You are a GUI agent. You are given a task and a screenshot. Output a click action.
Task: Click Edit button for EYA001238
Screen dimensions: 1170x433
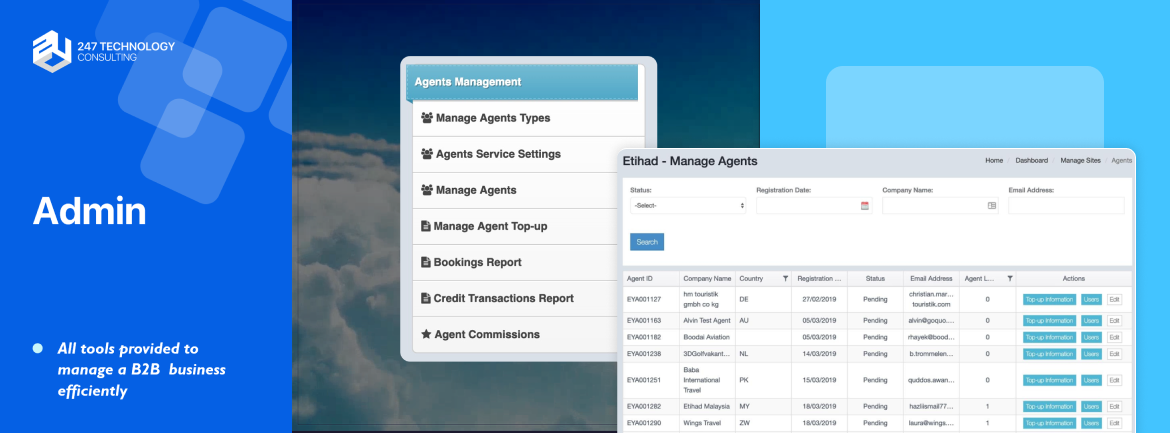pos(1114,354)
